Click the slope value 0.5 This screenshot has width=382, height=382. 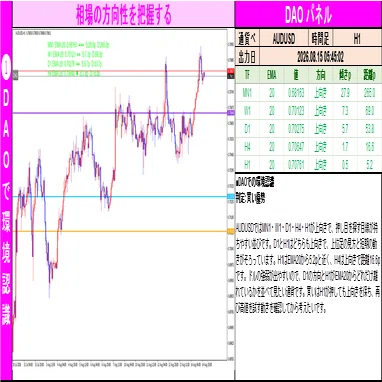click(x=345, y=164)
